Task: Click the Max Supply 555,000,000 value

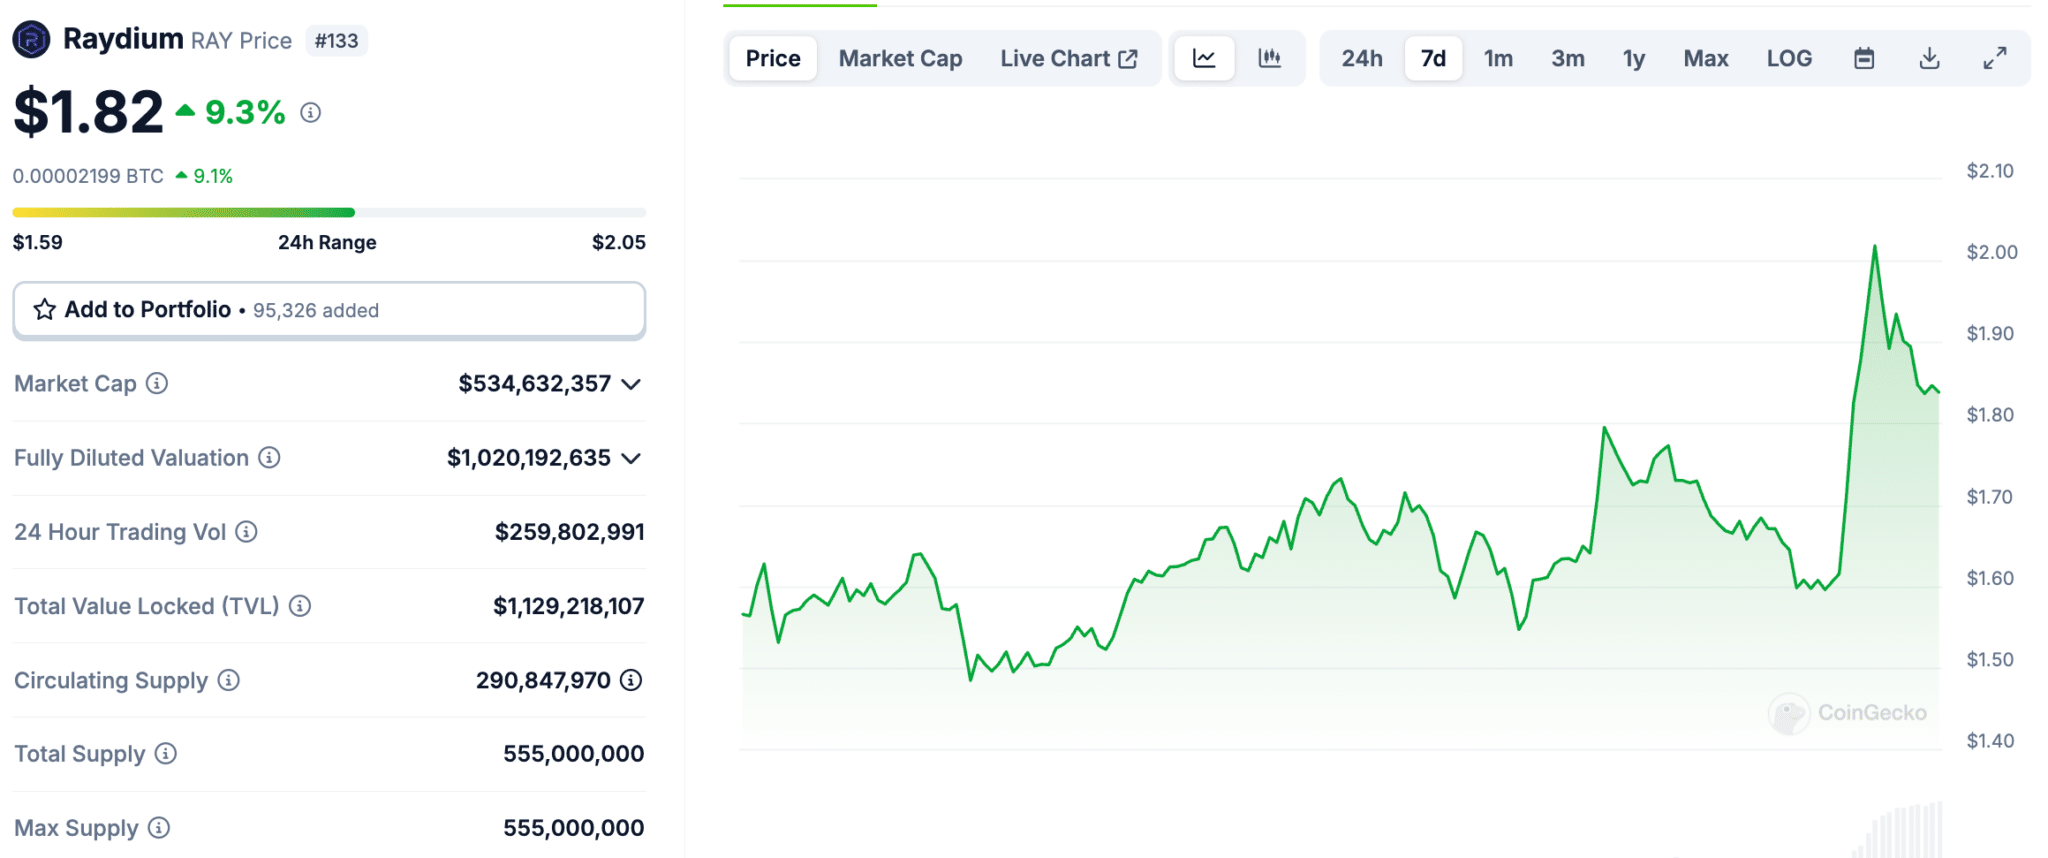Action: point(573,828)
